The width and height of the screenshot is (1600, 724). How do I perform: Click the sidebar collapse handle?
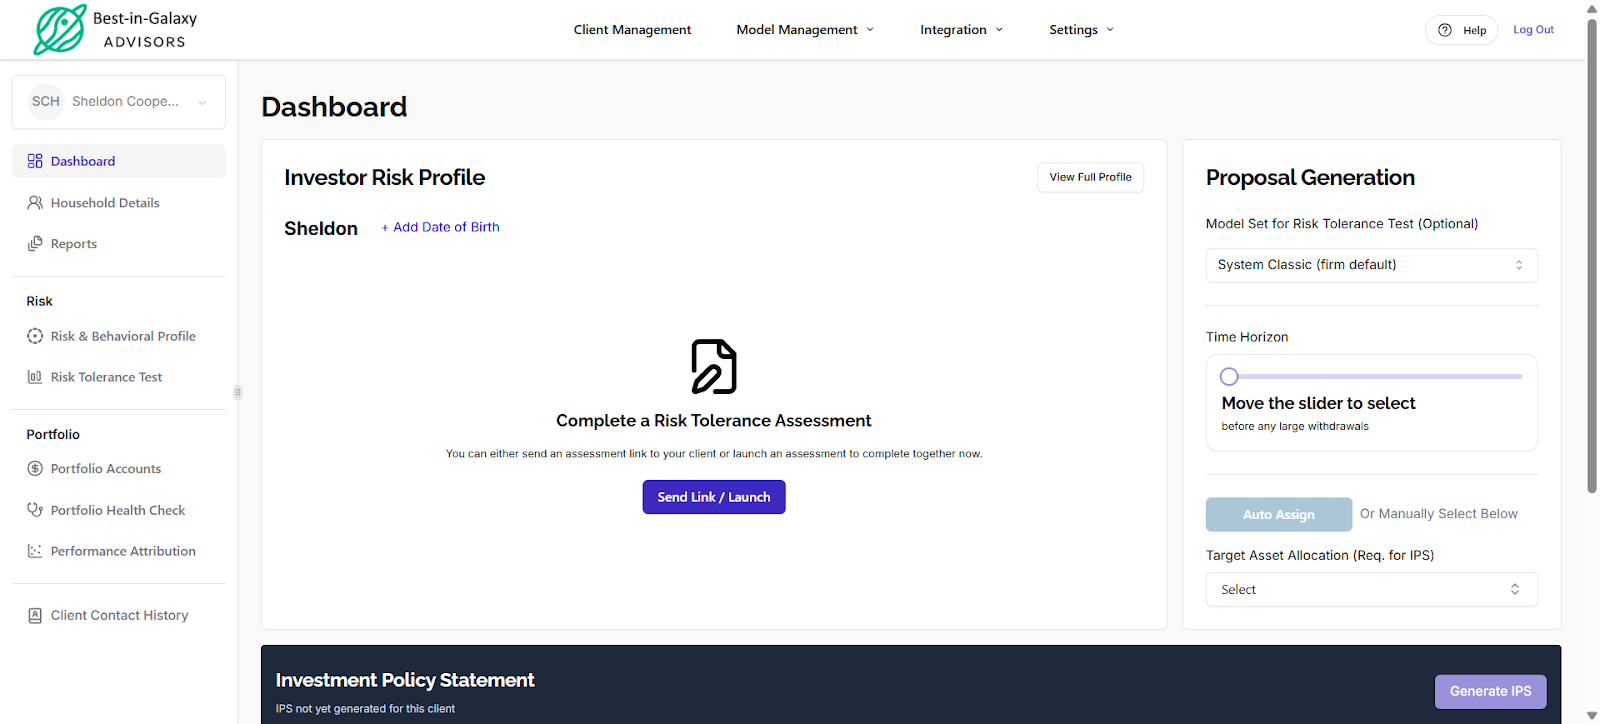(238, 392)
